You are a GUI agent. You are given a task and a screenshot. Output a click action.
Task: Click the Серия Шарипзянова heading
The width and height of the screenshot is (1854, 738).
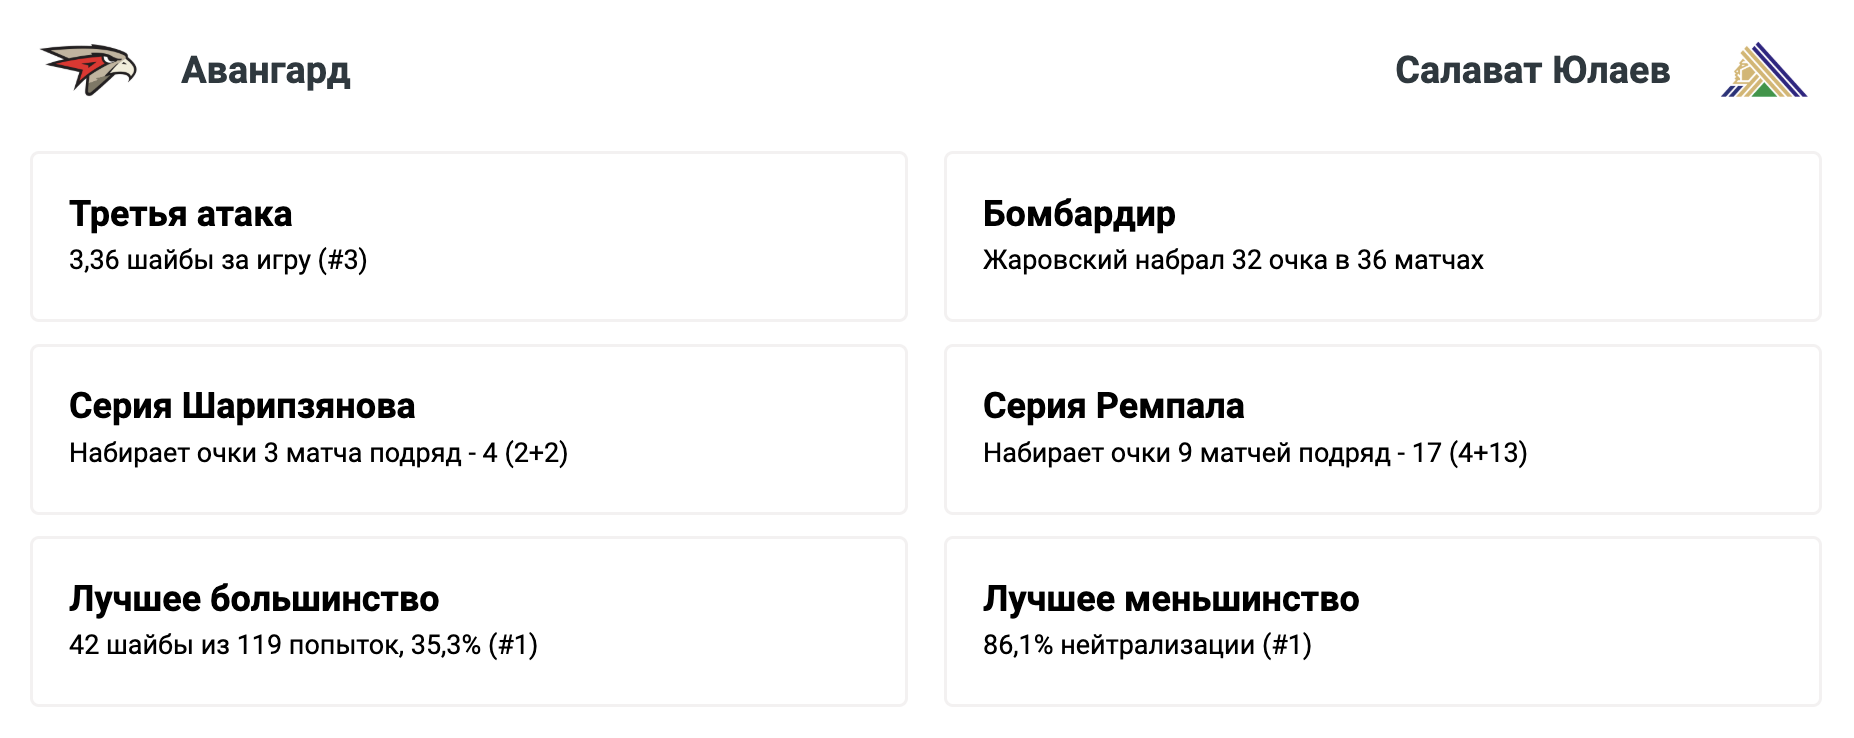coord(242,406)
